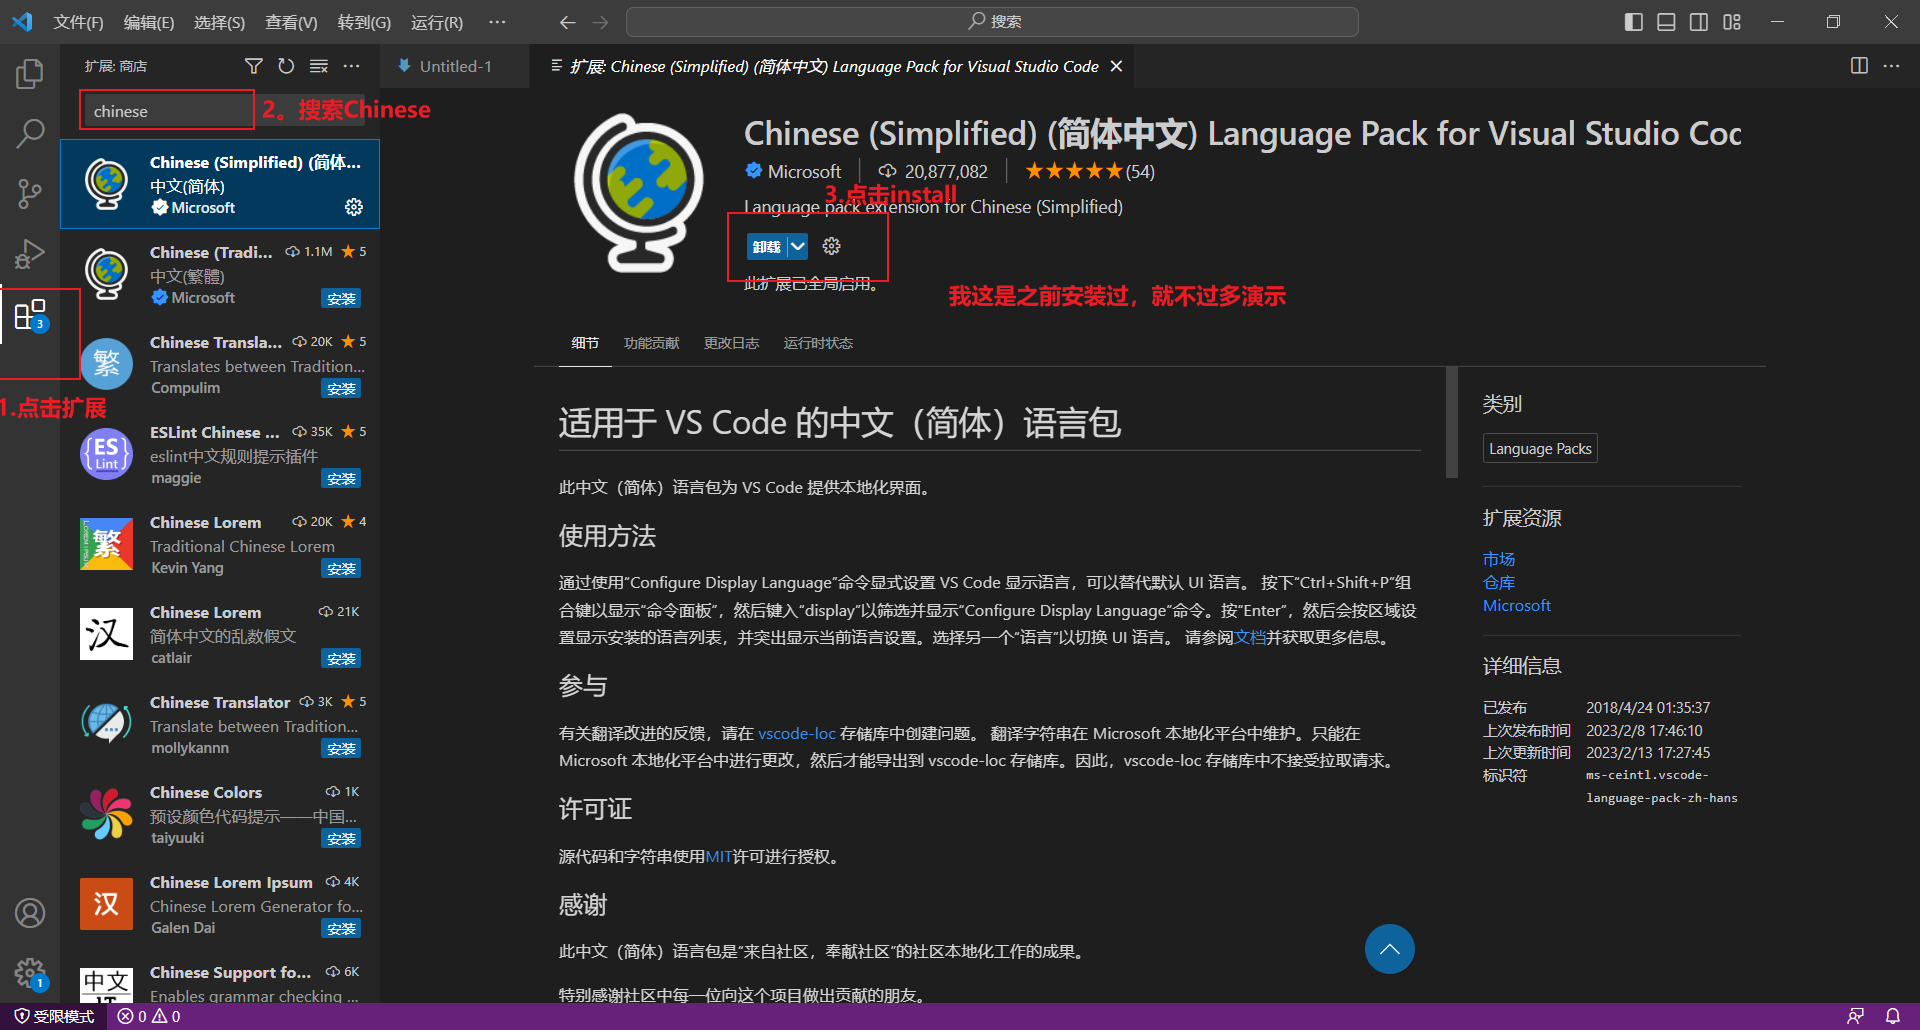Viewport: 1920px width, 1030px height.
Task: Install the Chinese Traditional extension
Action: (x=341, y=297)
